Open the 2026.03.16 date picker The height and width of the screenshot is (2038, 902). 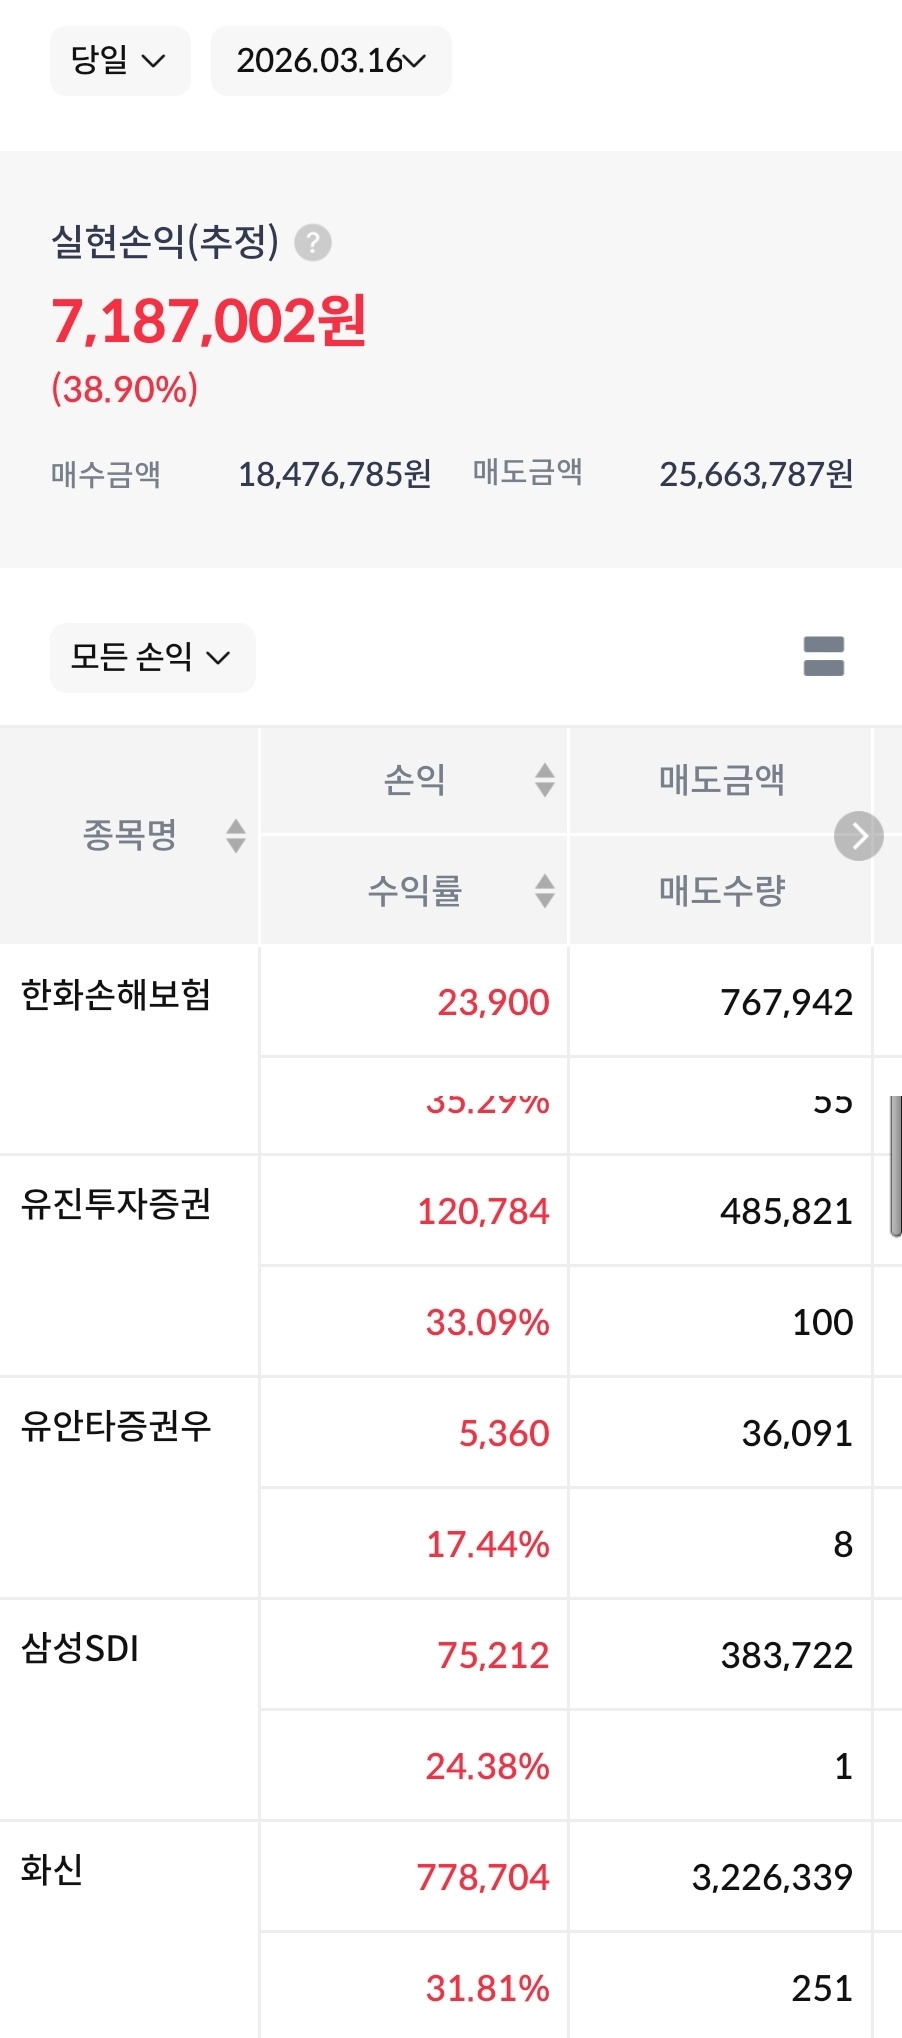pyautogui.click(x=331, y=61)
